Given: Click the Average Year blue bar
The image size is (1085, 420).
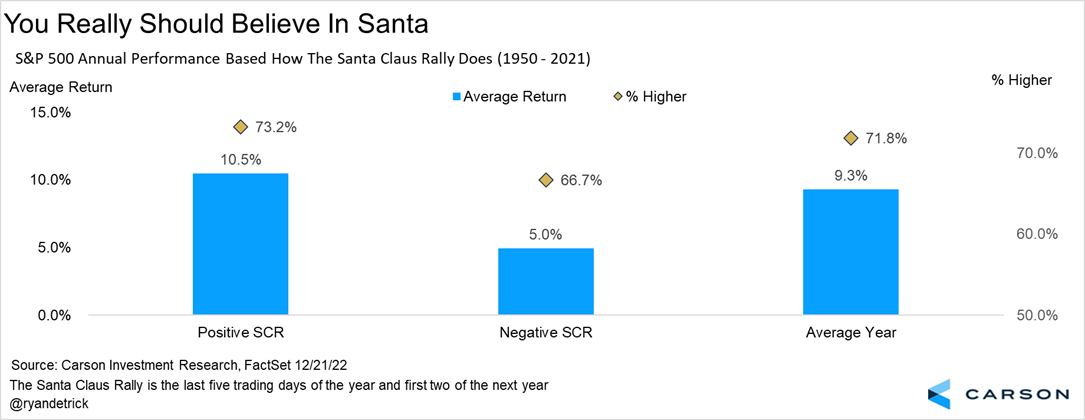Looking at the screenshot, I should click(851, 252).
